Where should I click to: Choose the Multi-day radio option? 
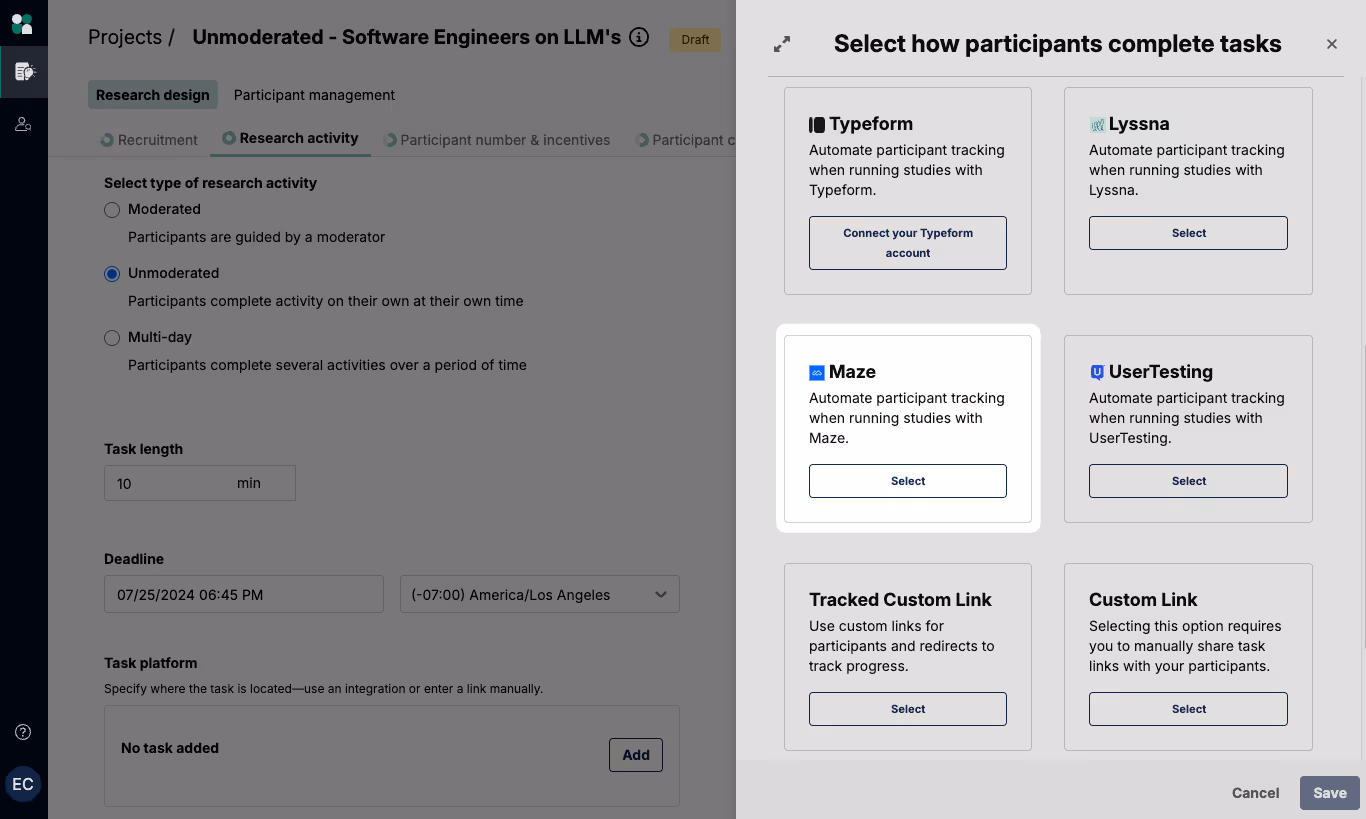112,338
